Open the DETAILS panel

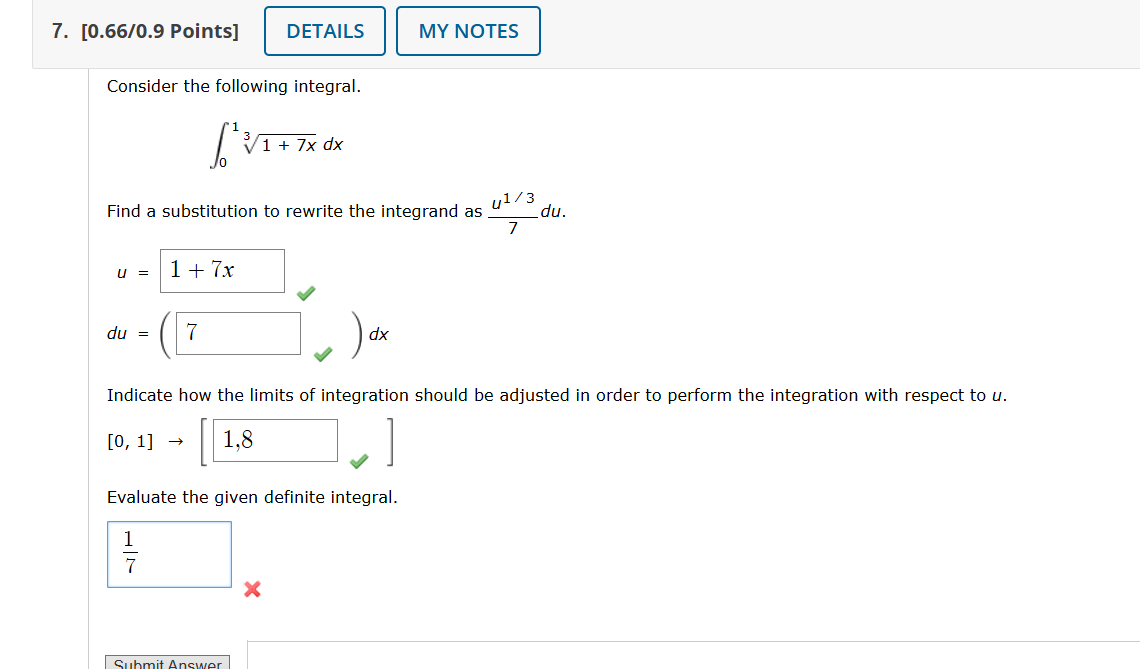(324, 30)
